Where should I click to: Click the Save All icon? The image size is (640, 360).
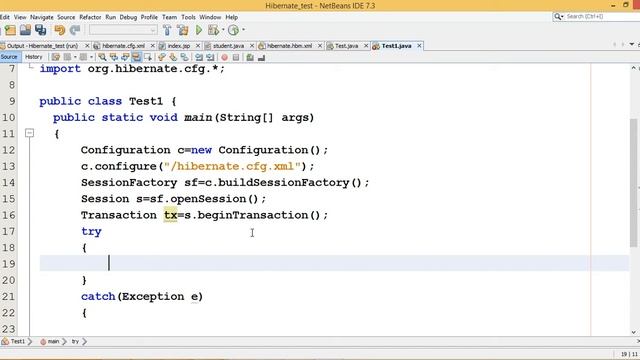[x=40, y=30]
